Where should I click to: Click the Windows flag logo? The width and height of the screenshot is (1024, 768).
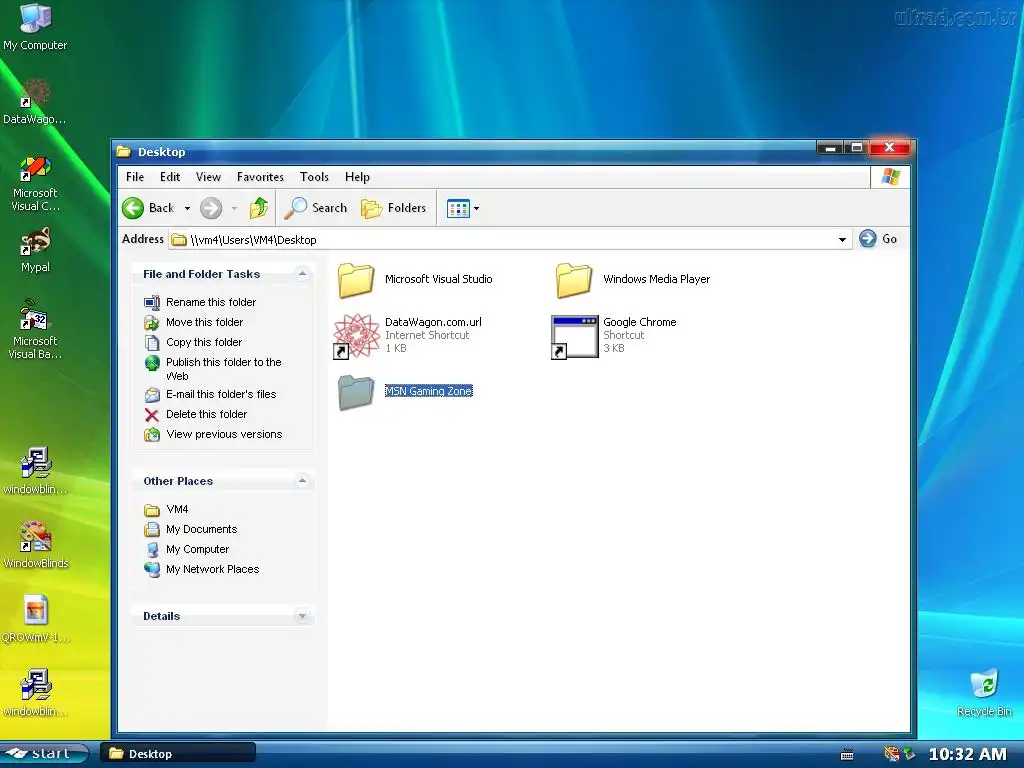(891, 177)
